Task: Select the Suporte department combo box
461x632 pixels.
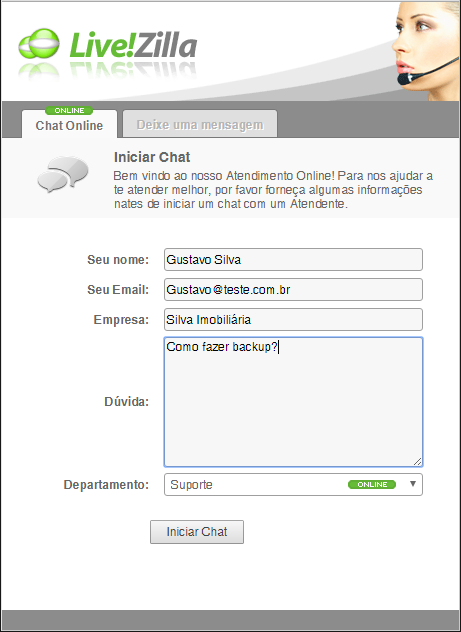Action: coord(293,484)
